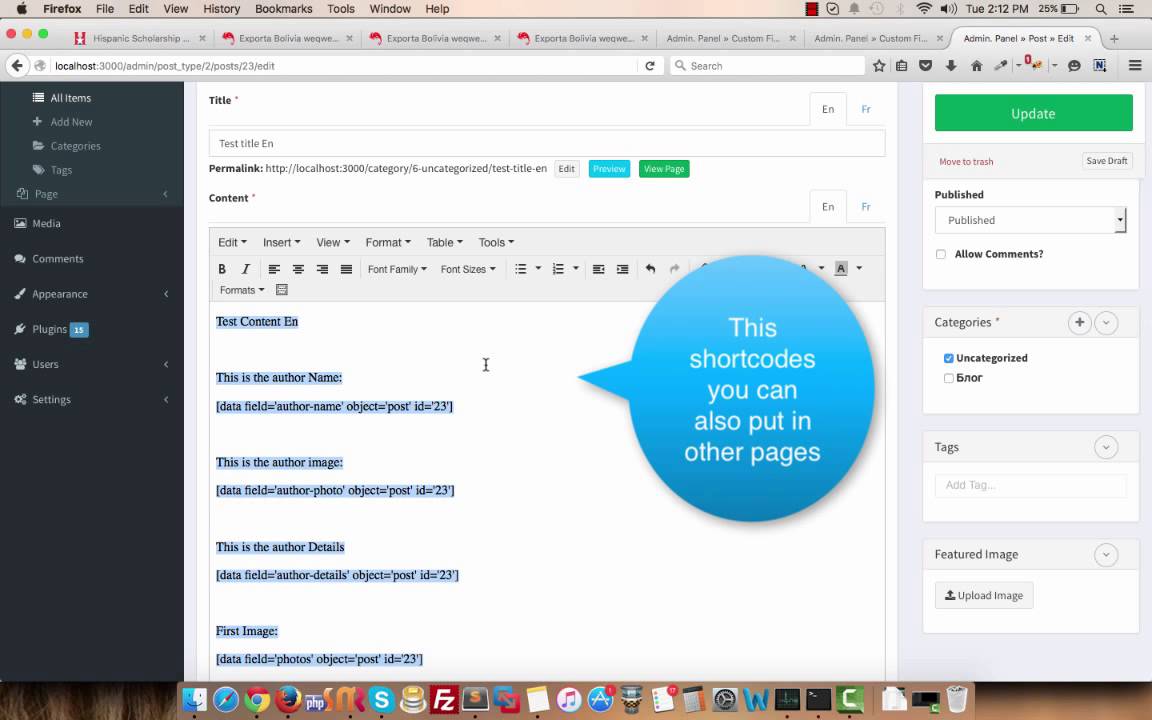This screenshot has width=1152, height=720.
Task: Align text left in editor
Action: pyautogui.click(x=274, y=269)
